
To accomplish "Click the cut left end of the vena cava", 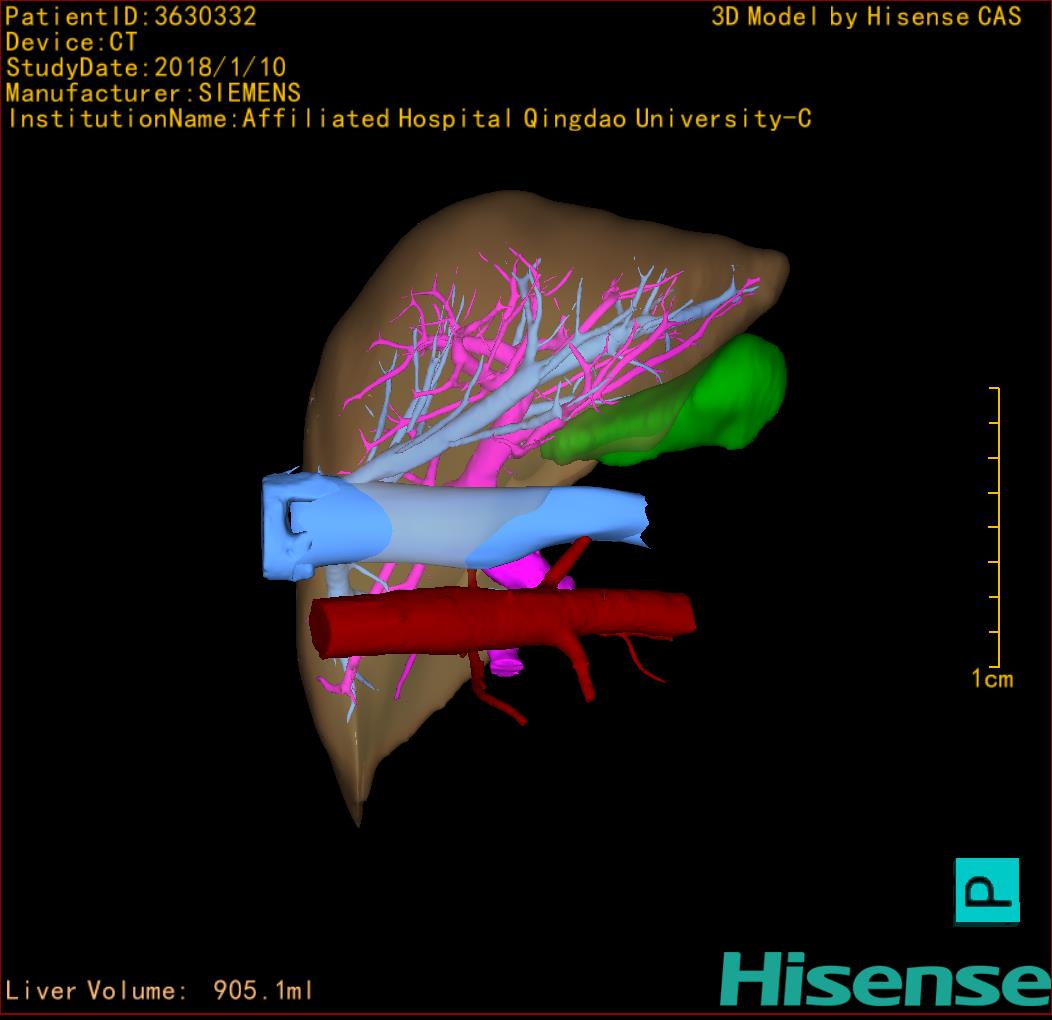I will 288,525.
